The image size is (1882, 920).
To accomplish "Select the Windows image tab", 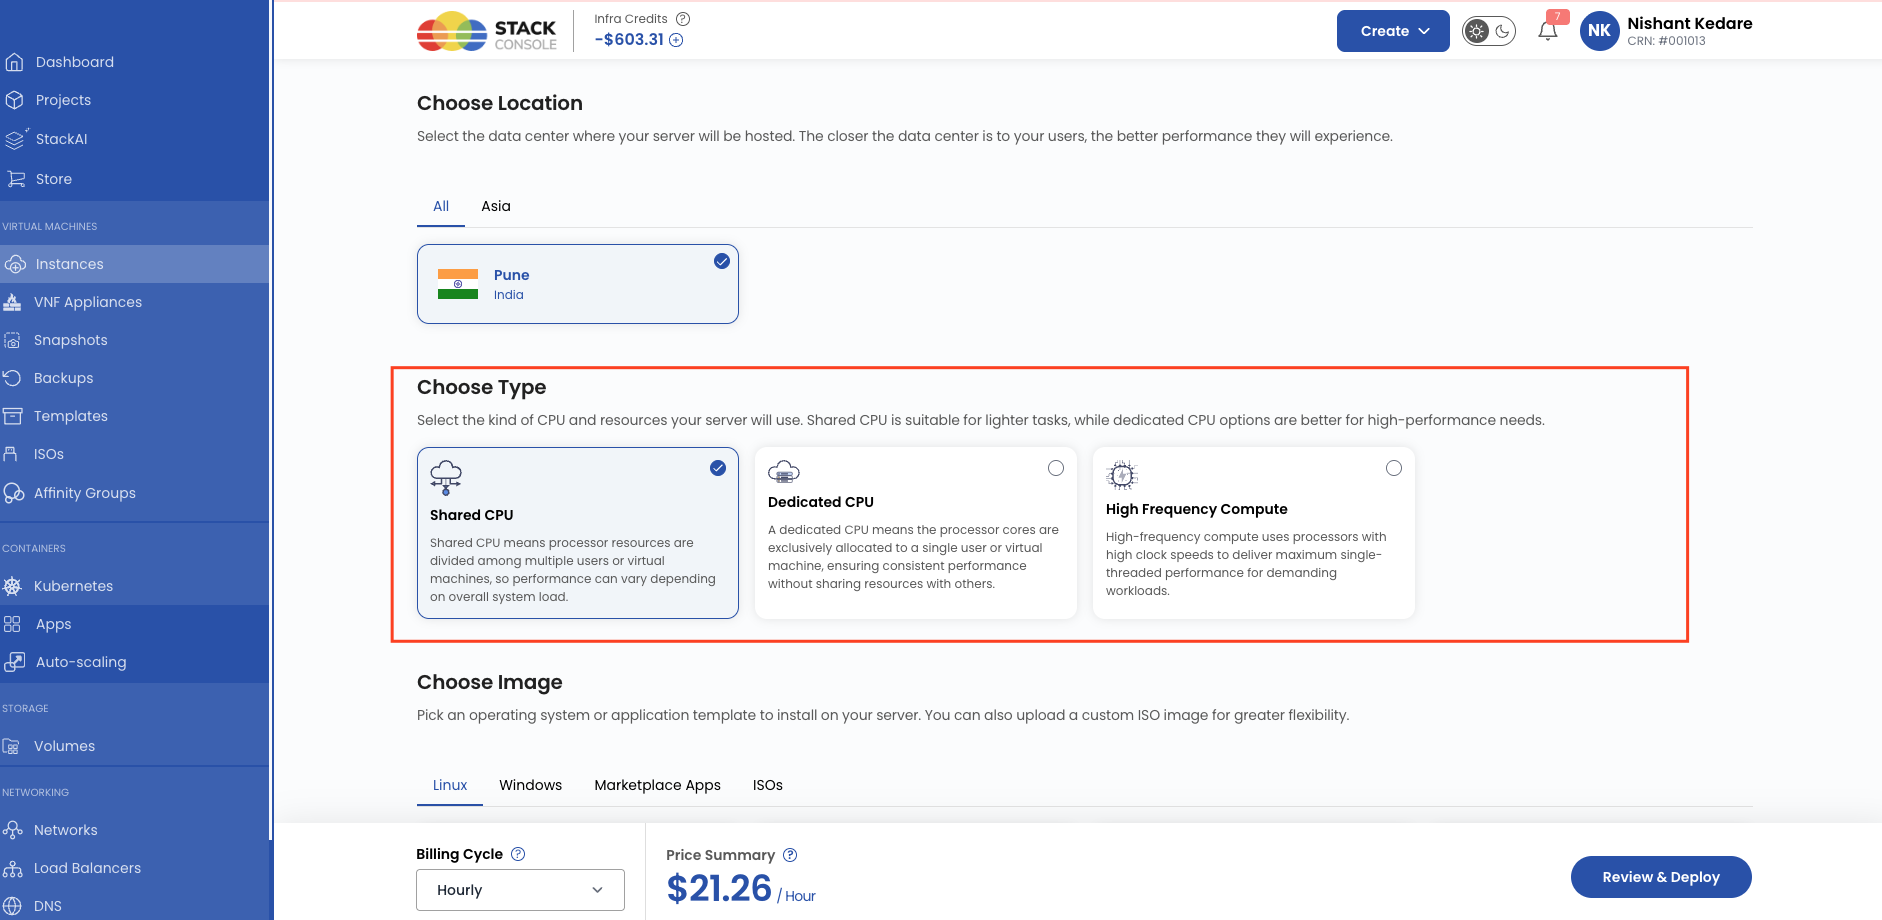I will (x=531, y=785).
